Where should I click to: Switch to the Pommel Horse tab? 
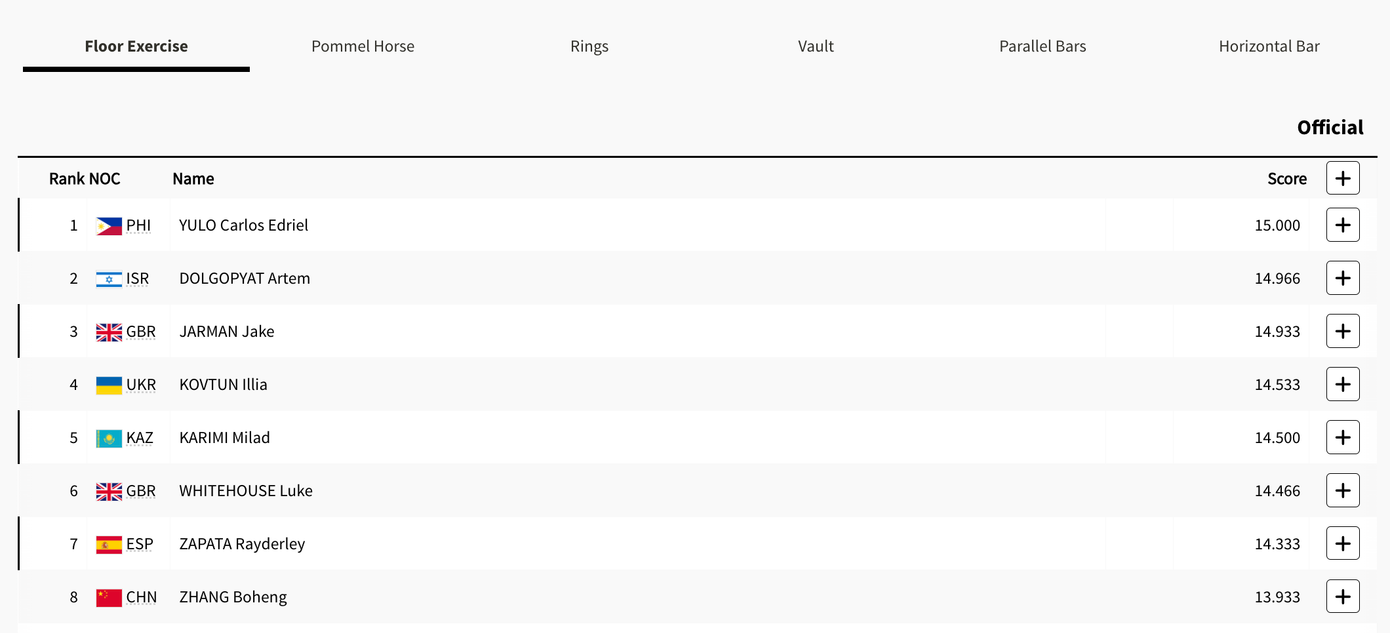pos(362,46)
